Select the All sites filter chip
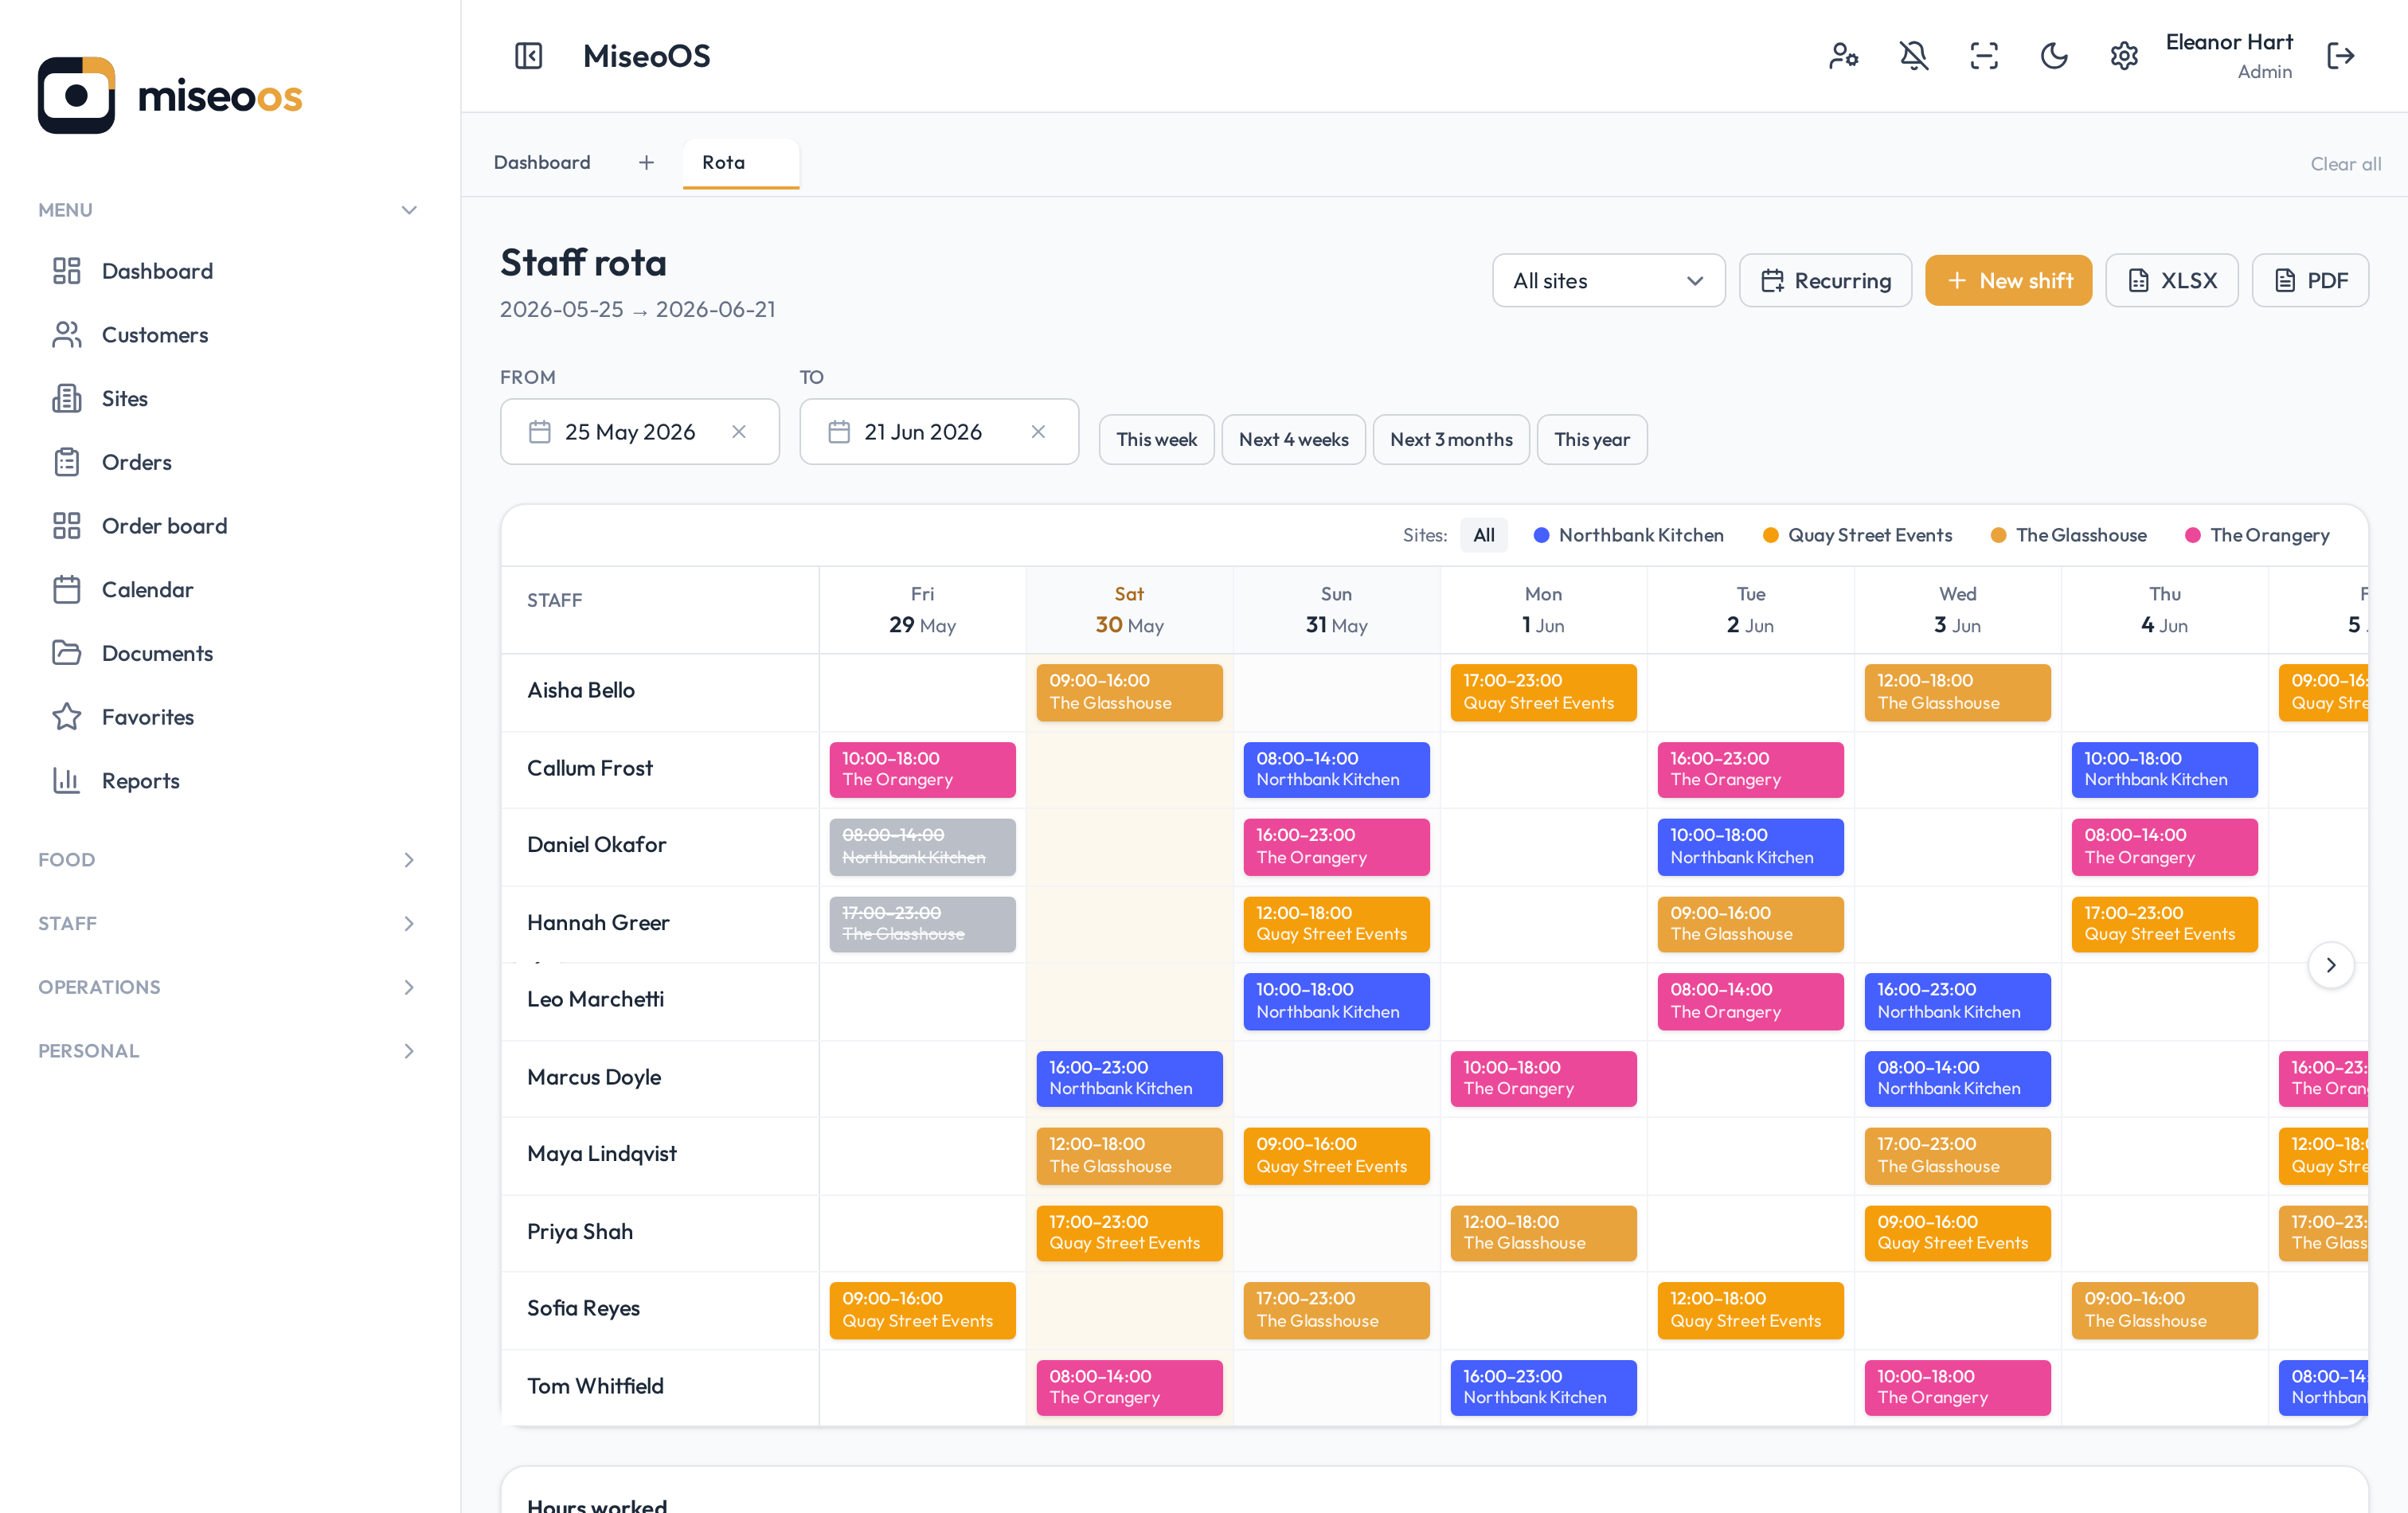The image size is (2408, 1513). pyautogui.click(x=1483, y=535)
